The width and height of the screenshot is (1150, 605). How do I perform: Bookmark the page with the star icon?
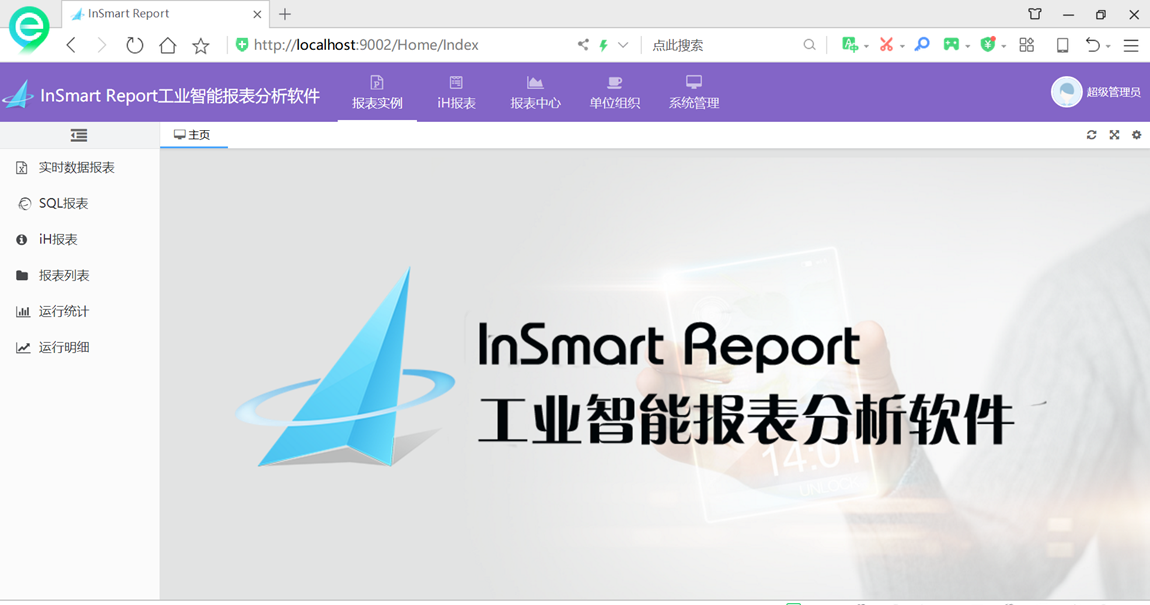coord(201,45)
